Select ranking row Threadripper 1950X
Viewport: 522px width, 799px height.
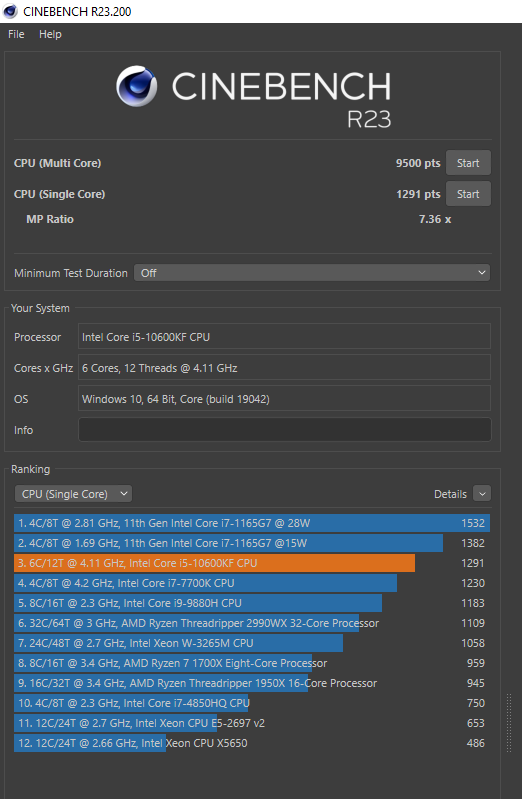(252, 683)
